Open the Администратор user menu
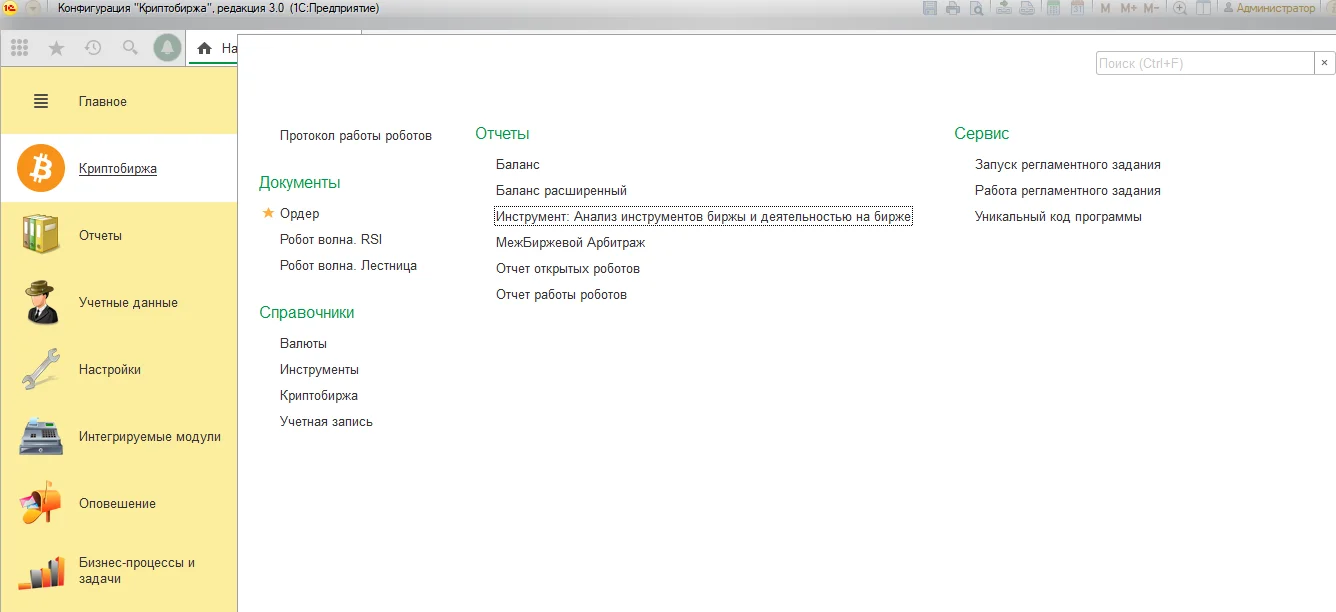Screen dimensions: 1336x612 tap(1270, 8)
